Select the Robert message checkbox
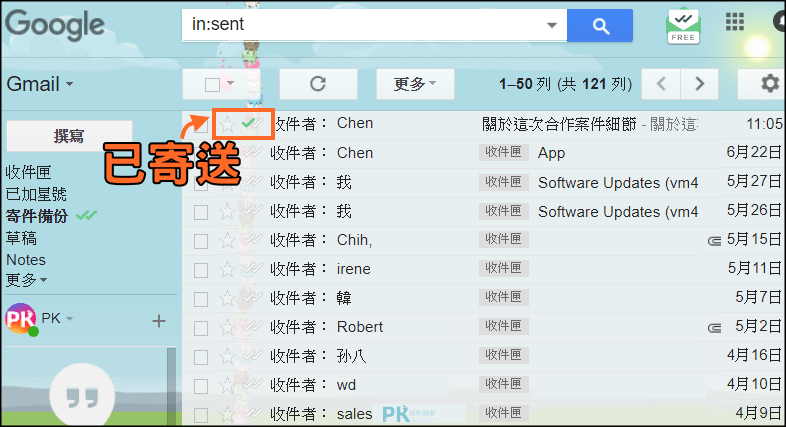786x427 pixels. click(201, 328)
